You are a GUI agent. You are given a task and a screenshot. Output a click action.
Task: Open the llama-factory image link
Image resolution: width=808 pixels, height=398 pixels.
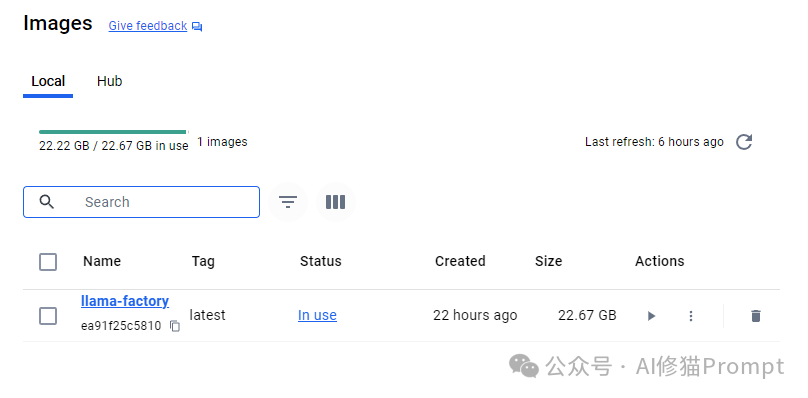(125, 301)
